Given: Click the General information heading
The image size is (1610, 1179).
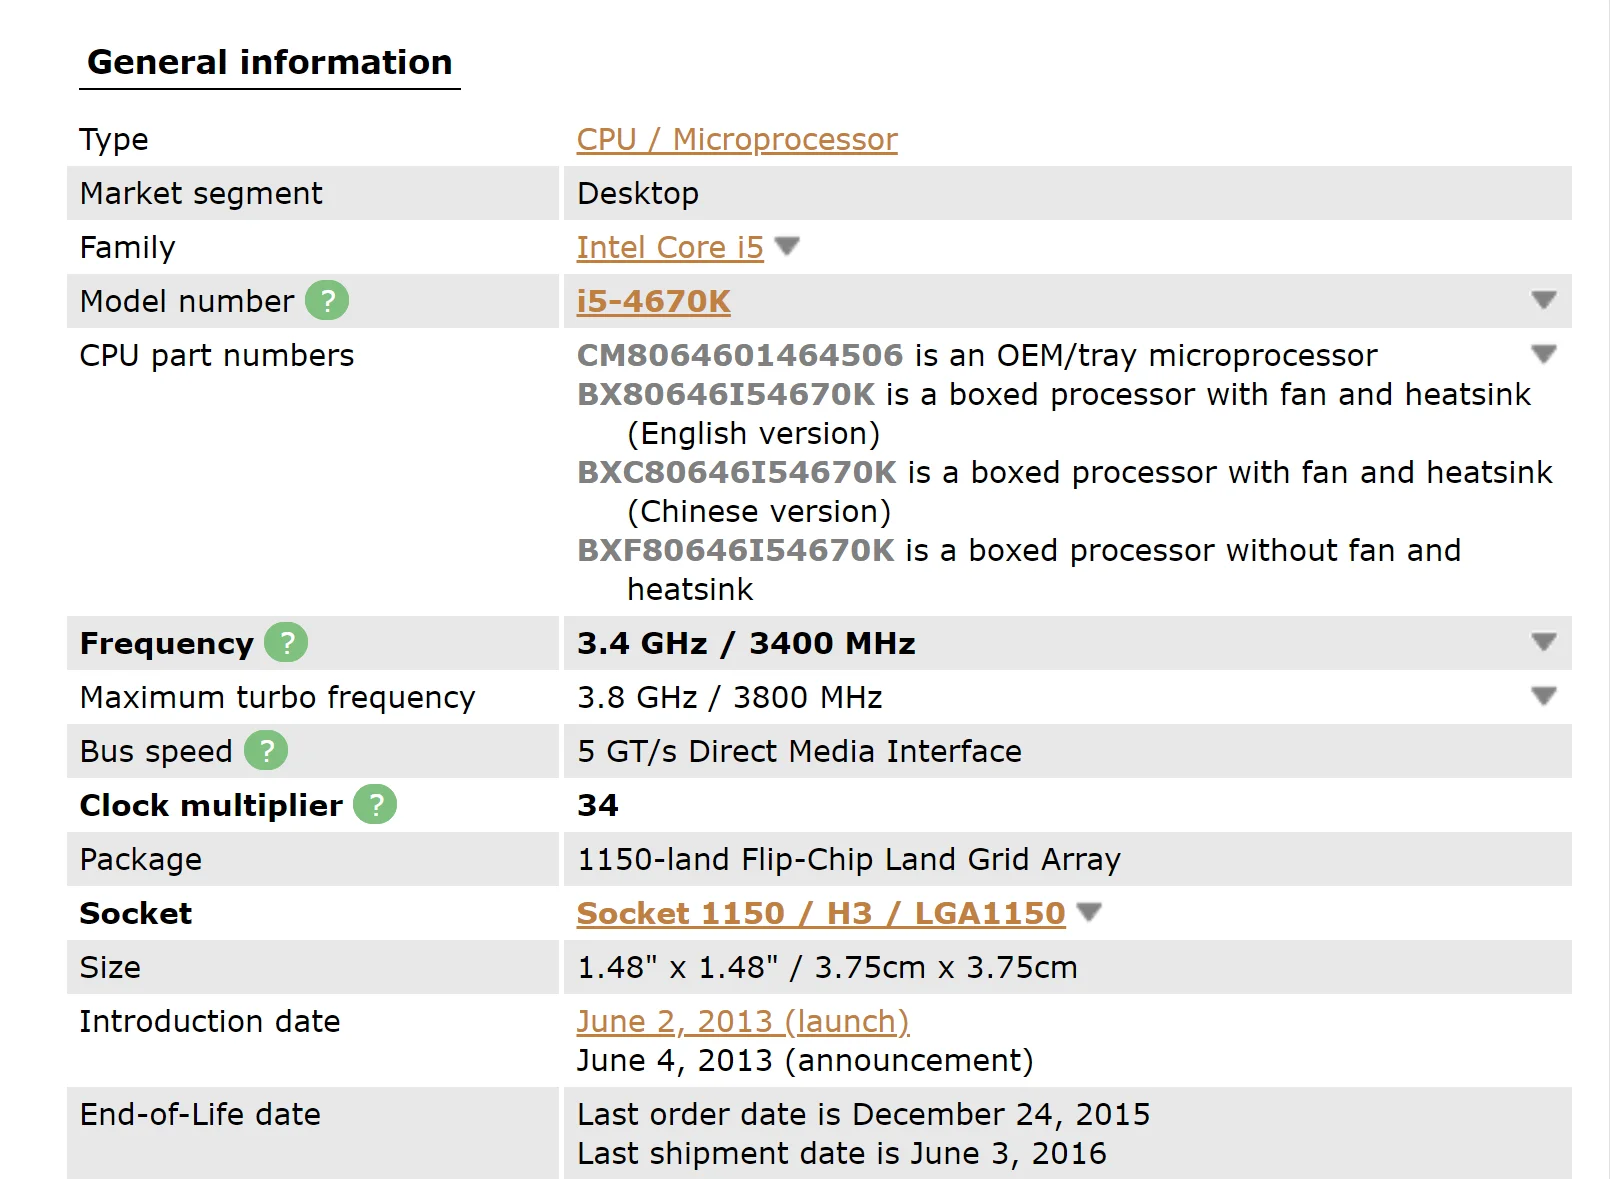Looking at the screenshot, I should click(270, 63).
